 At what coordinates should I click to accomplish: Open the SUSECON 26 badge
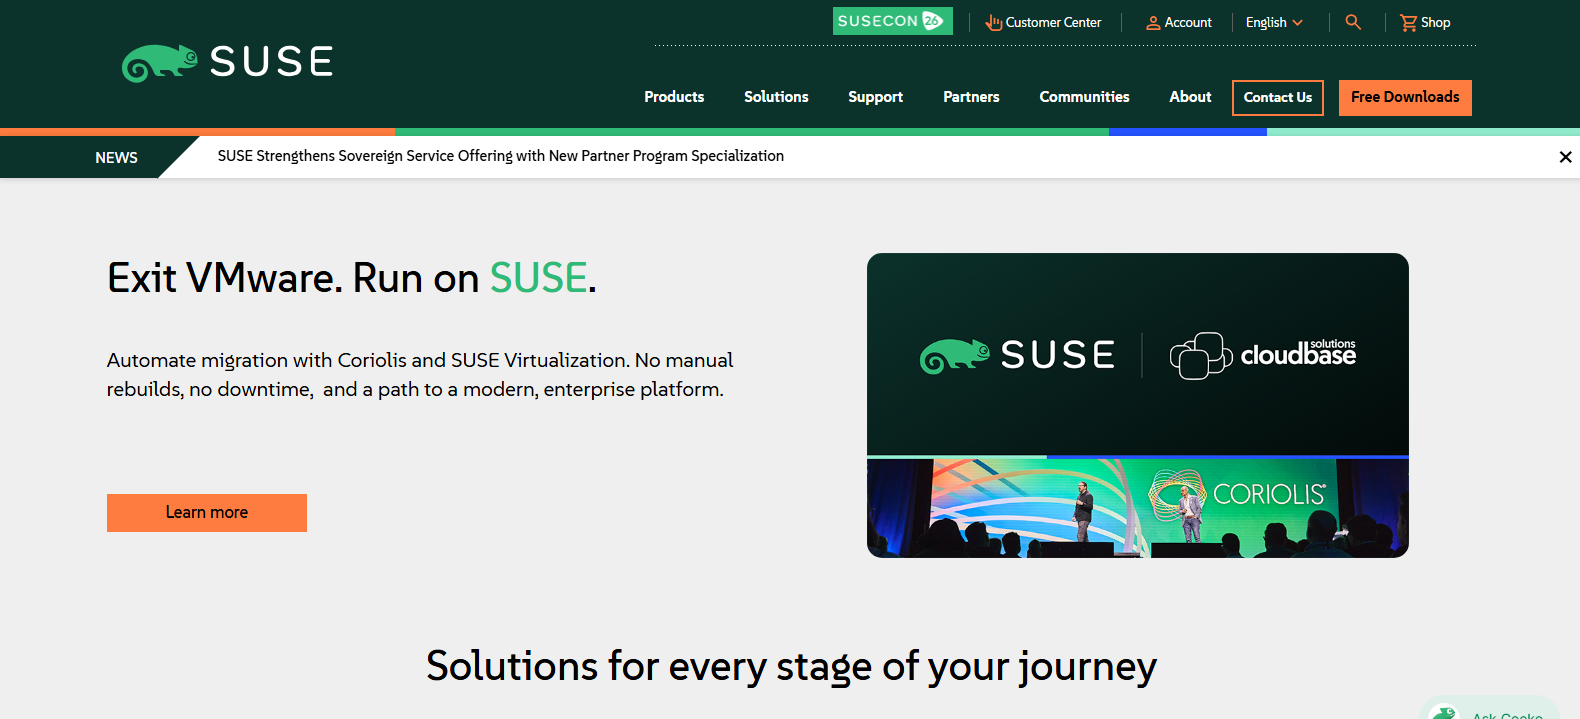(892, 21)
